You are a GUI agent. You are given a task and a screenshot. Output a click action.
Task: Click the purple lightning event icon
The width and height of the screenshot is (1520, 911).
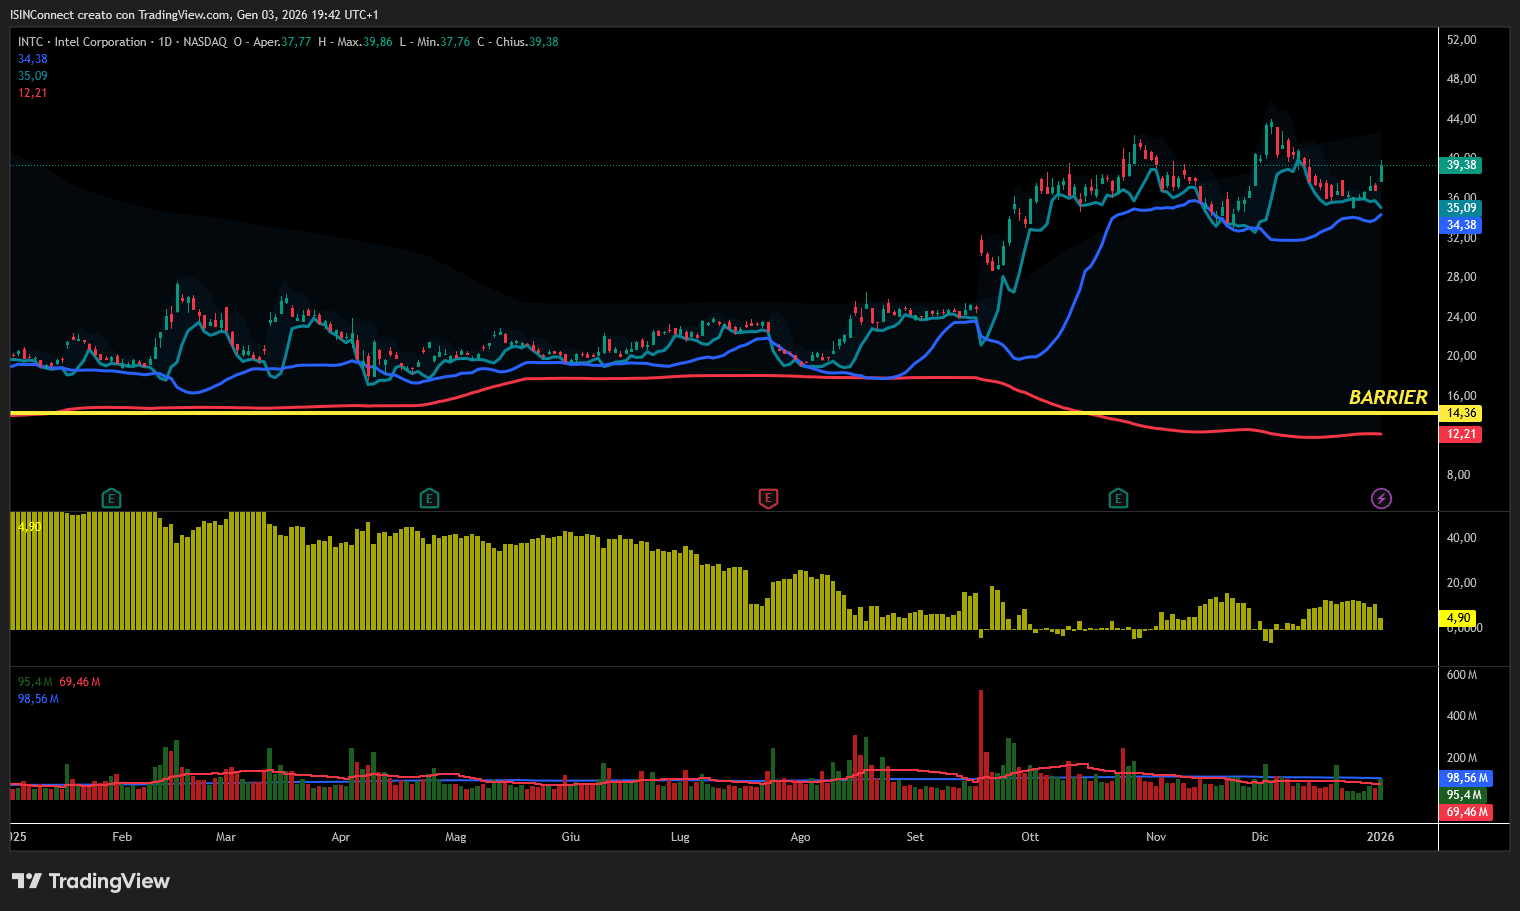click(x=1381, y=498)
